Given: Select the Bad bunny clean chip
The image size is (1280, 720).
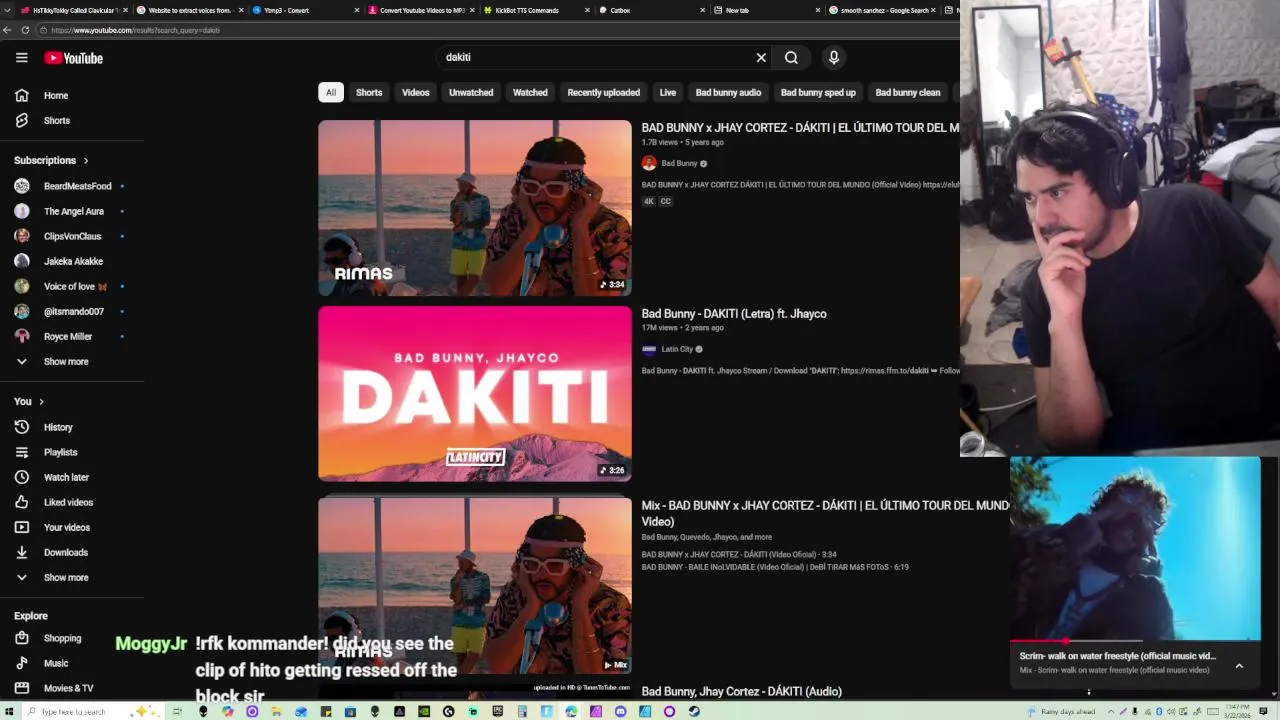Looking at the screenshot, I should tap(908, 92).
